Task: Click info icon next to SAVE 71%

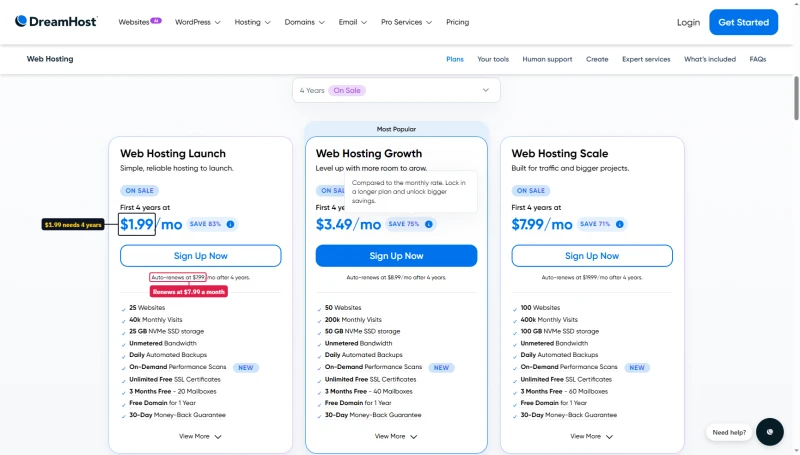Action: (619, 224)
